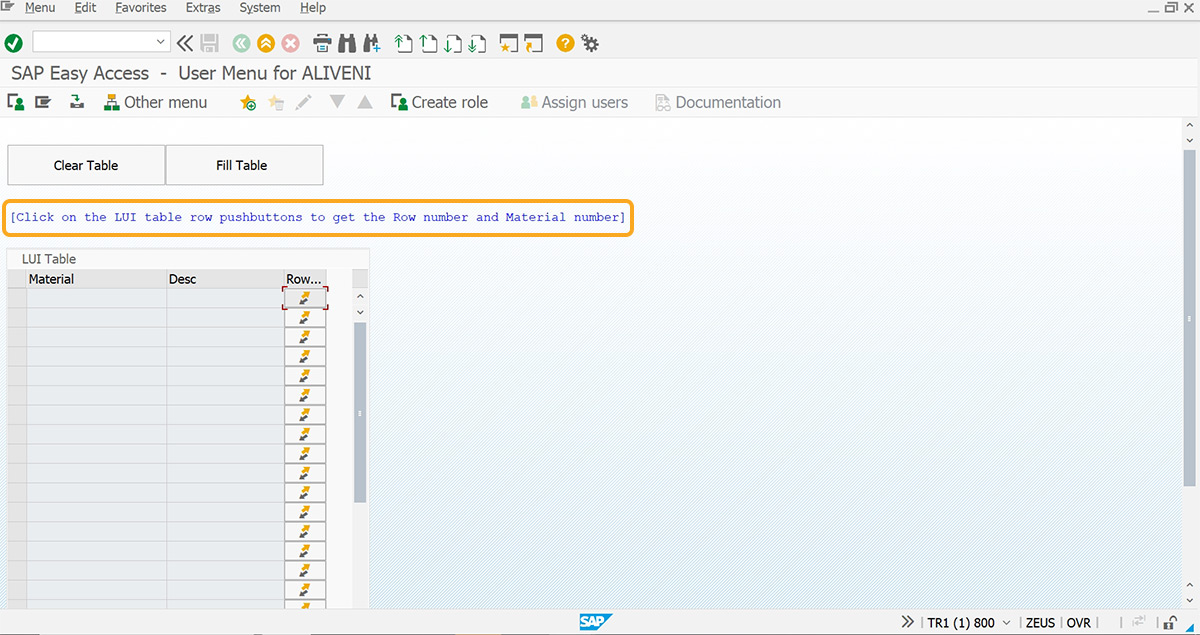Click the Move Favorites Down triangle

pos(337,102)
